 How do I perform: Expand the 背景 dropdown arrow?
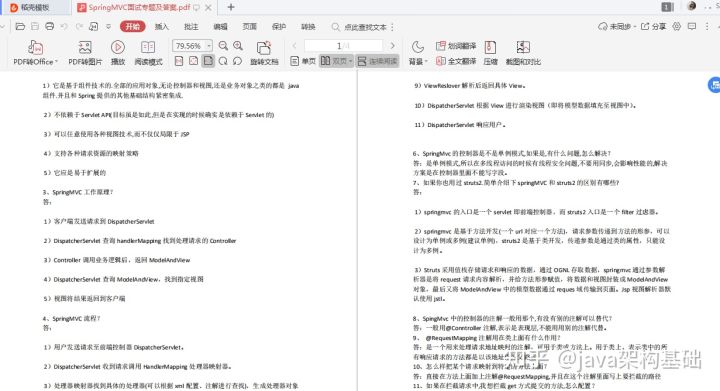[x=426, y=61]
